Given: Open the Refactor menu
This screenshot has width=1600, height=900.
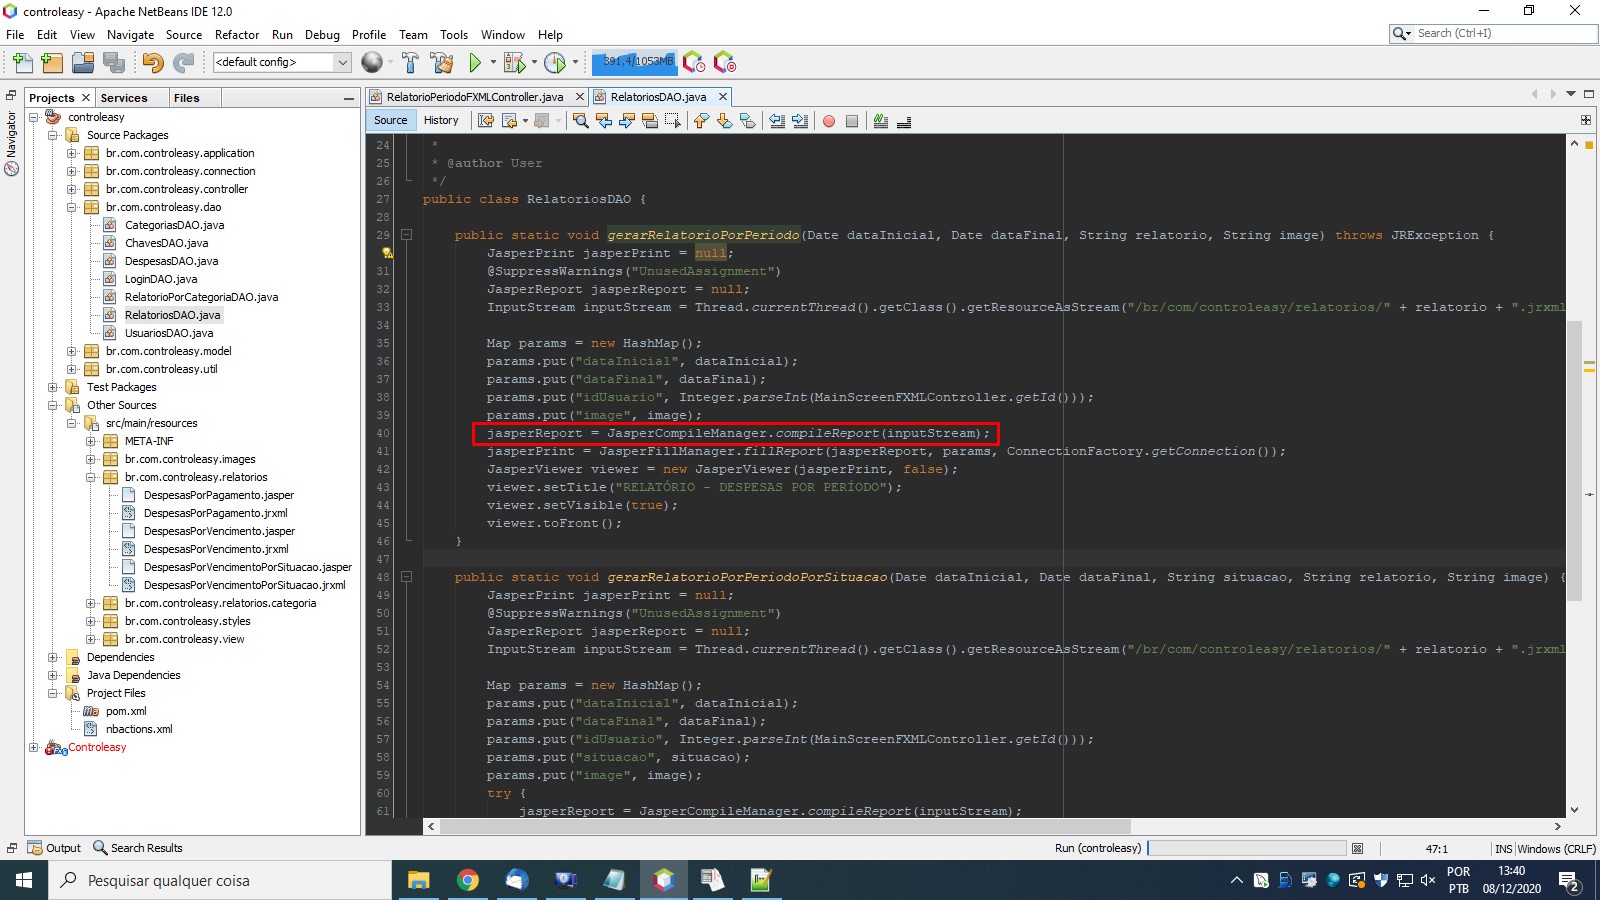Looking at the screenshot, I should pyautogui.click(x=236, y=34).
